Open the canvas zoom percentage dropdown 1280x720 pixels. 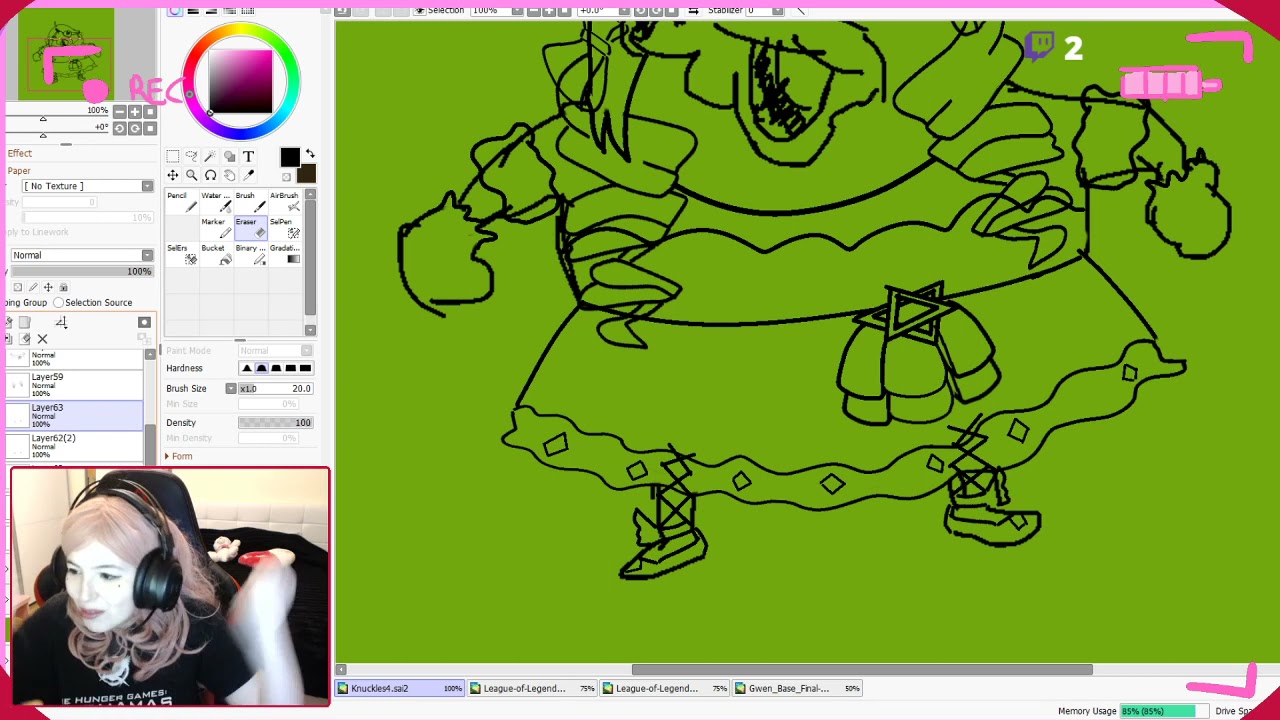click(x=516, y=10)
